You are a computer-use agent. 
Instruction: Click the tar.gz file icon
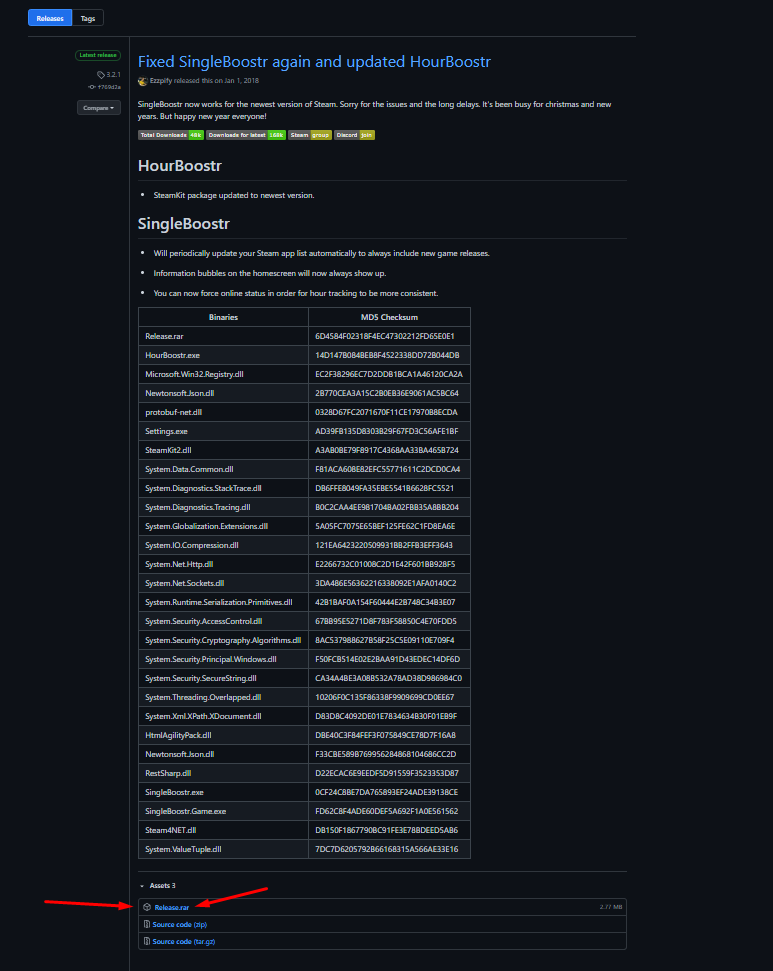(147, 941)
